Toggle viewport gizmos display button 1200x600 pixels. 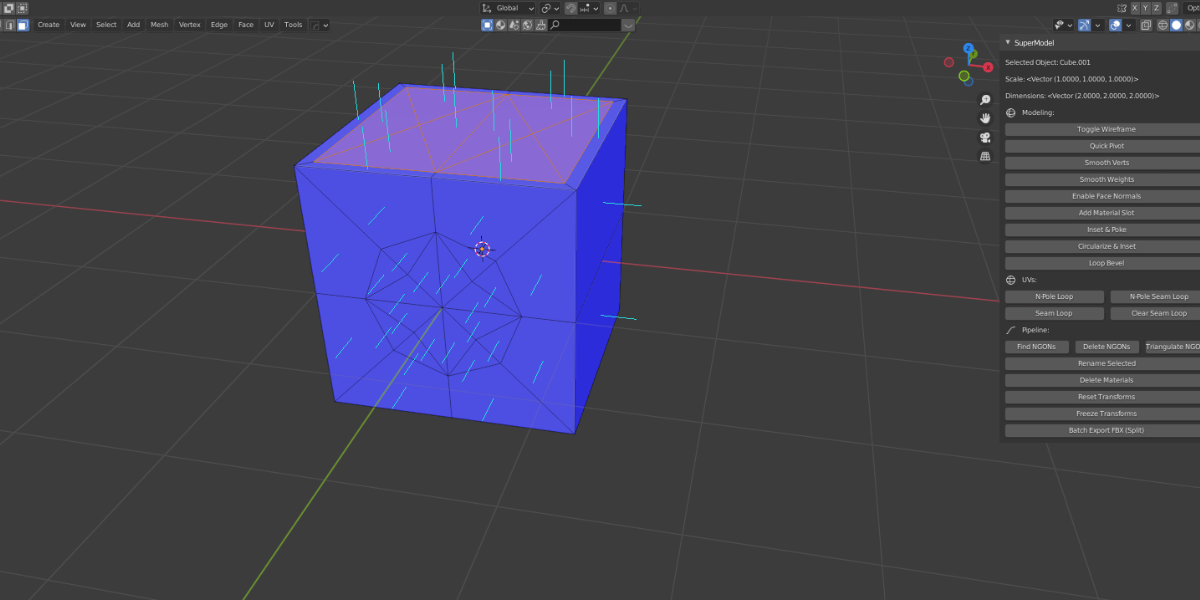[x=1084, y=25]
